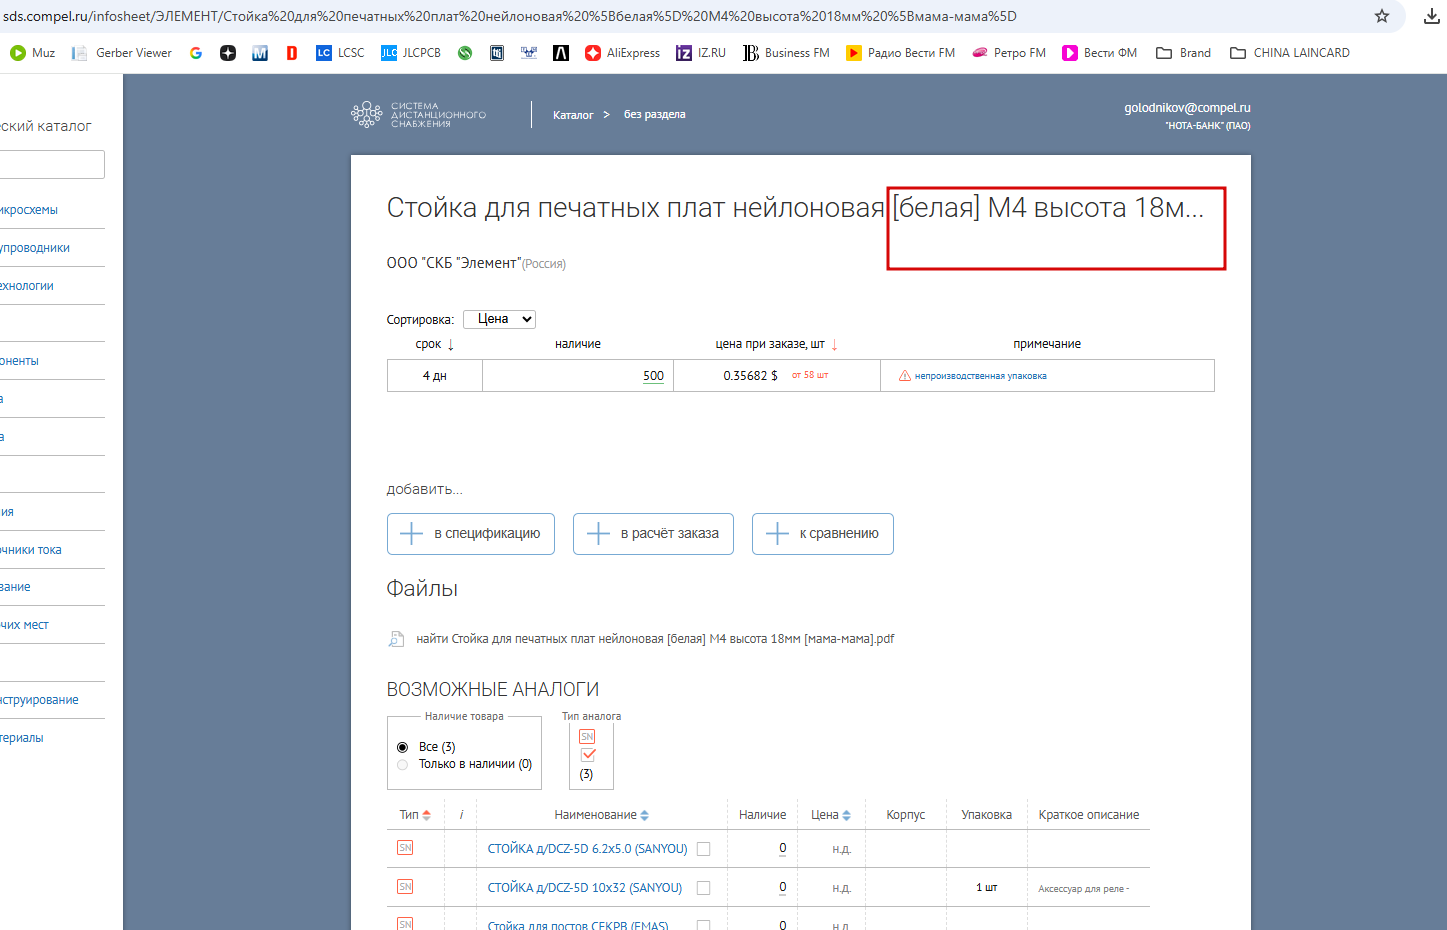Open the Ретро FM bookmark
The image size is (1447, 930).
(x=1009, y=53)
